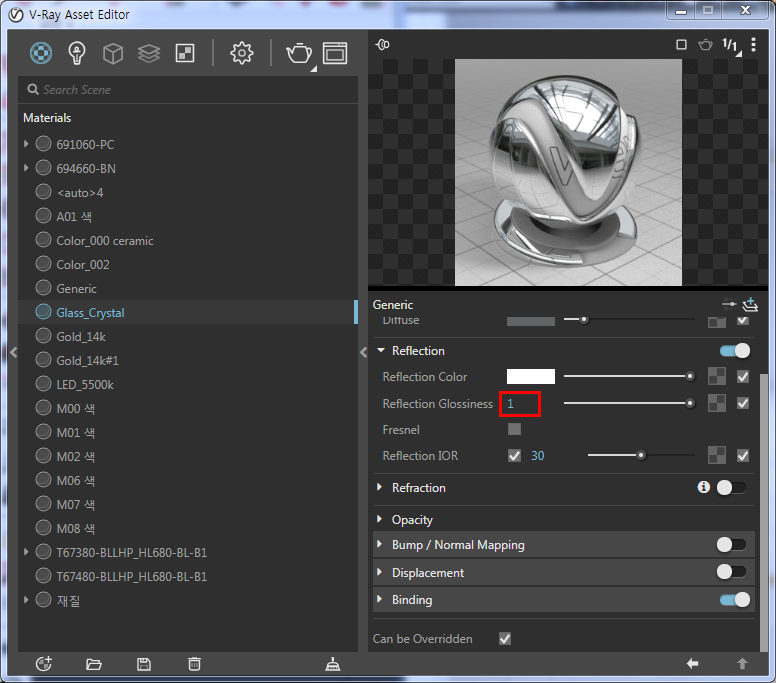Viewport: 776px width, 683px height.
Task: Start render with the teapot icon
Action: (299, 53)
